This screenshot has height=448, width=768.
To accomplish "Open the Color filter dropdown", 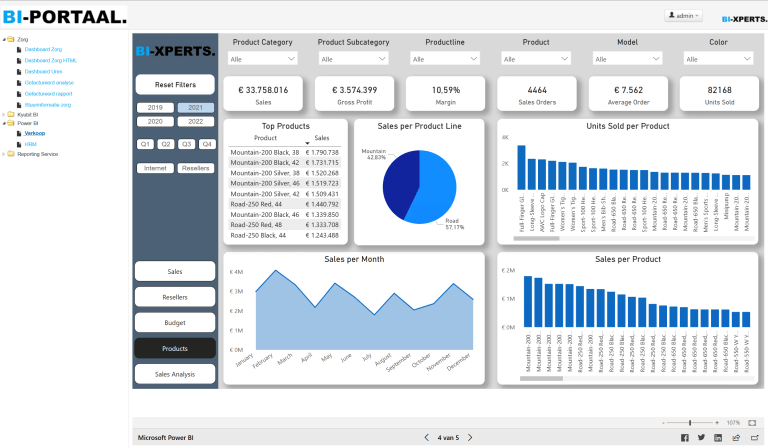I will (x=718, y=60).
